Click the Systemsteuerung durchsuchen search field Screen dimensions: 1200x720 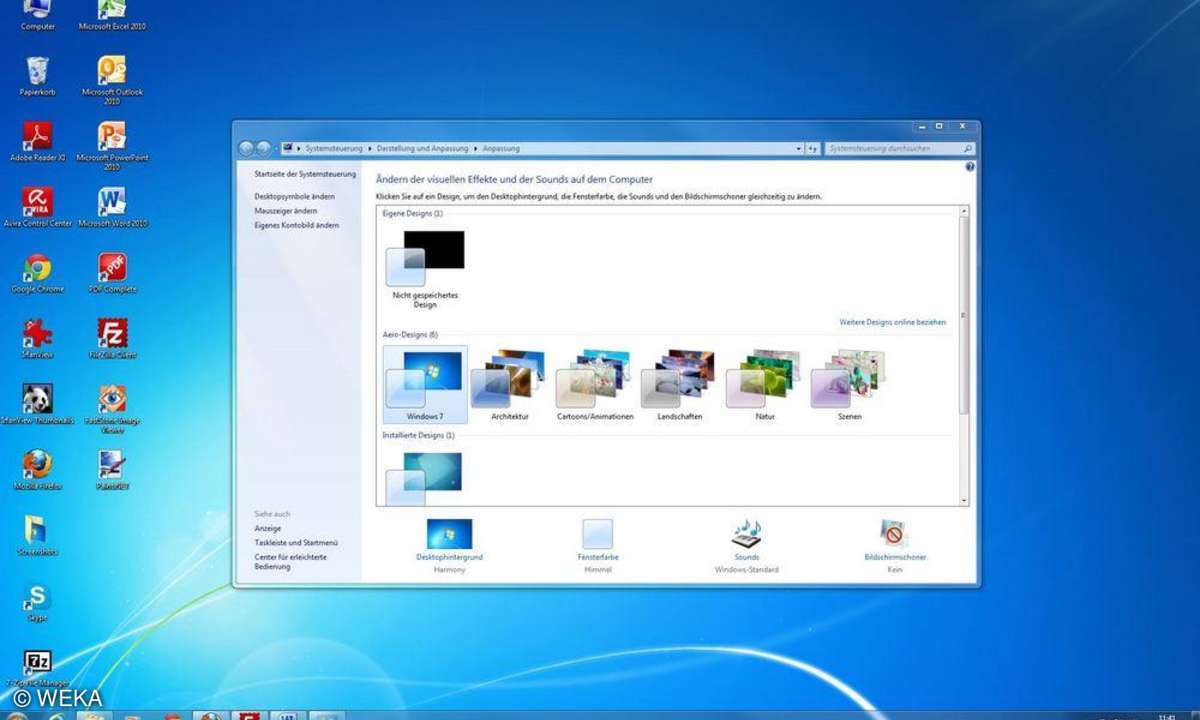(893, 148)
